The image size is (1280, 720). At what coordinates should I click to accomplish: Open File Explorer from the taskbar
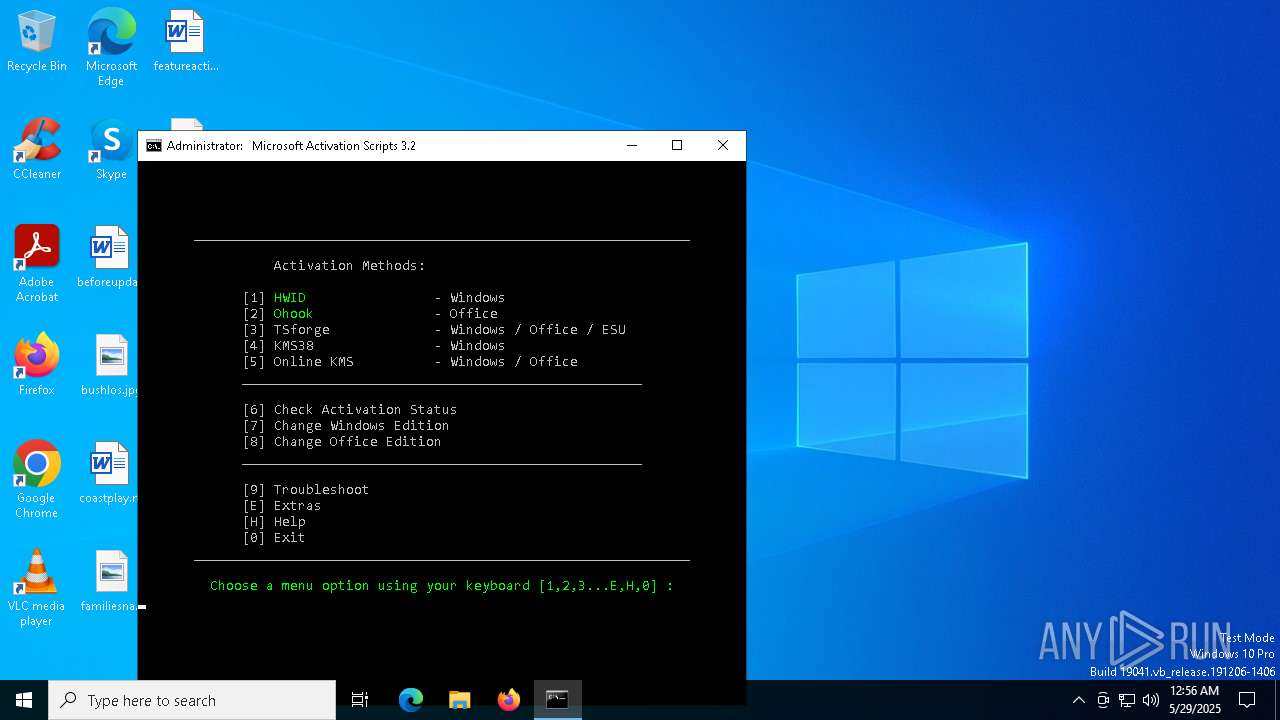[459, 700]
